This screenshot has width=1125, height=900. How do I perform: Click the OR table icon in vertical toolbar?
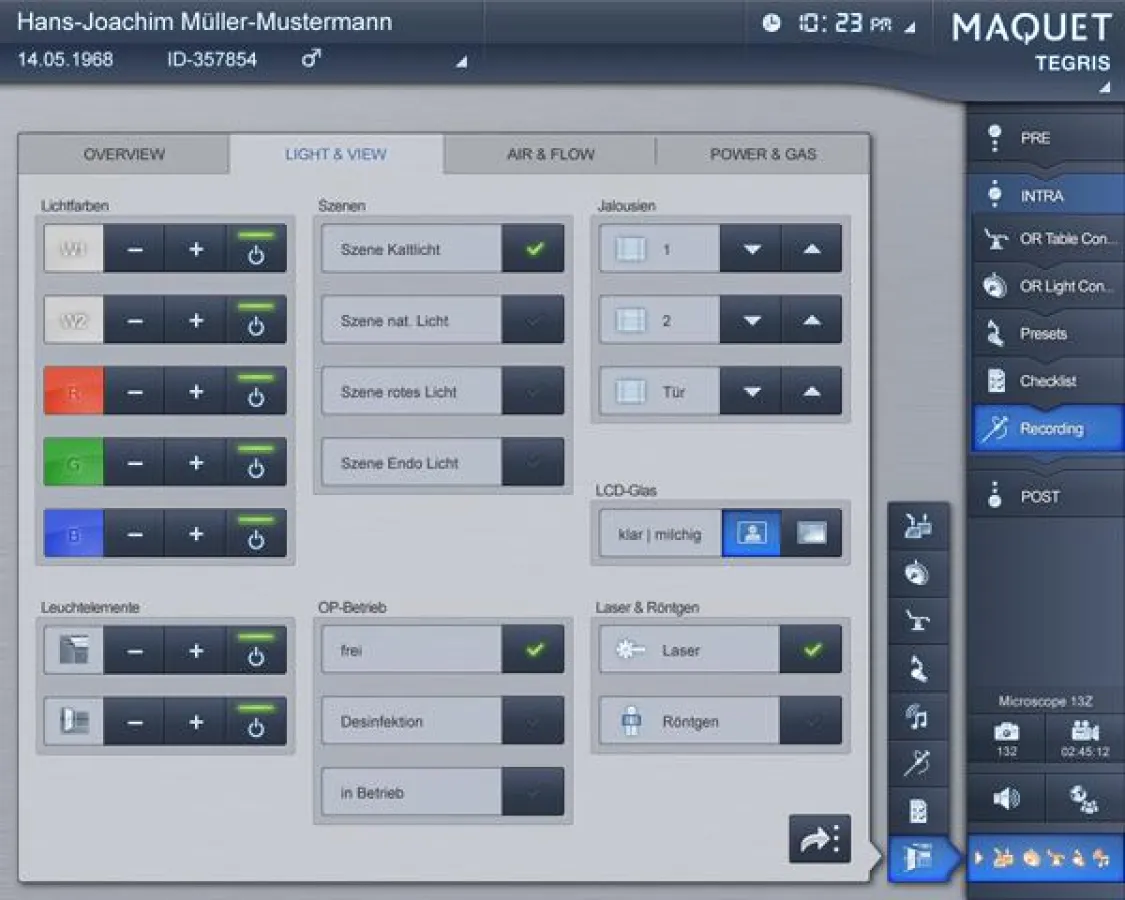(x=918, y=620)
